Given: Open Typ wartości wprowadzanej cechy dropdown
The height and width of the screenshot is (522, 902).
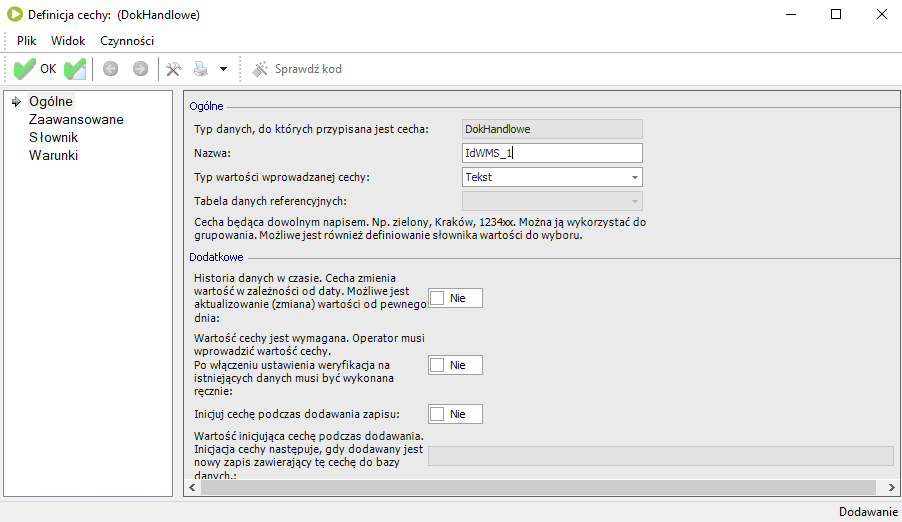Looking at the screenshot, I should pos(552,177).
